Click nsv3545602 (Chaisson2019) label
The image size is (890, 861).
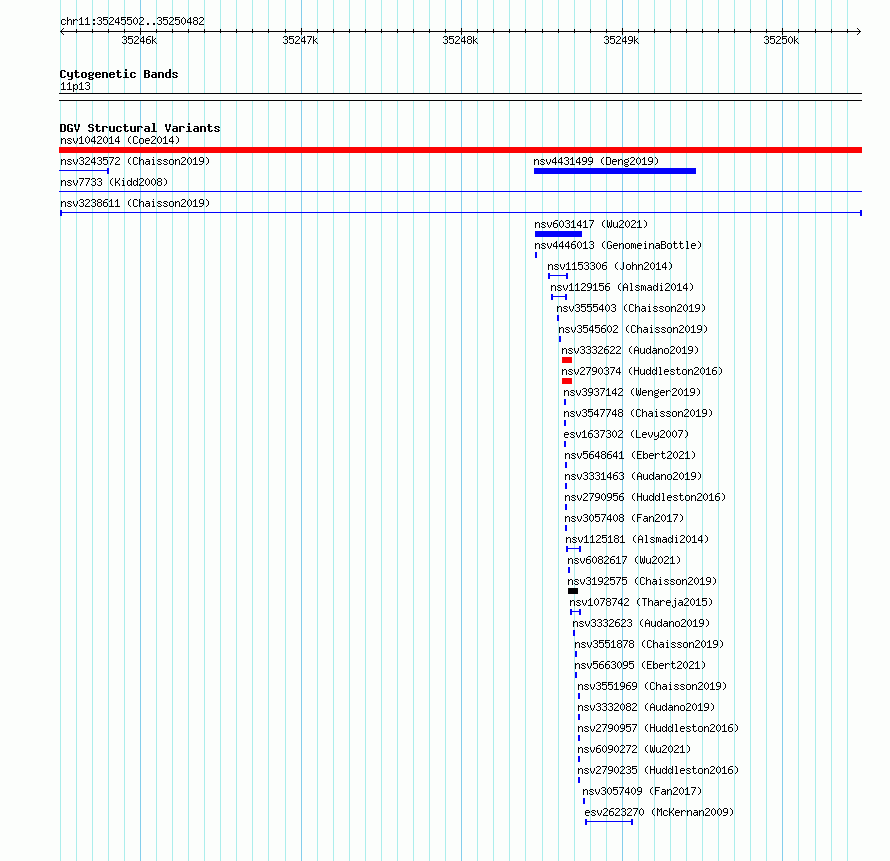[x=633, y=329]
